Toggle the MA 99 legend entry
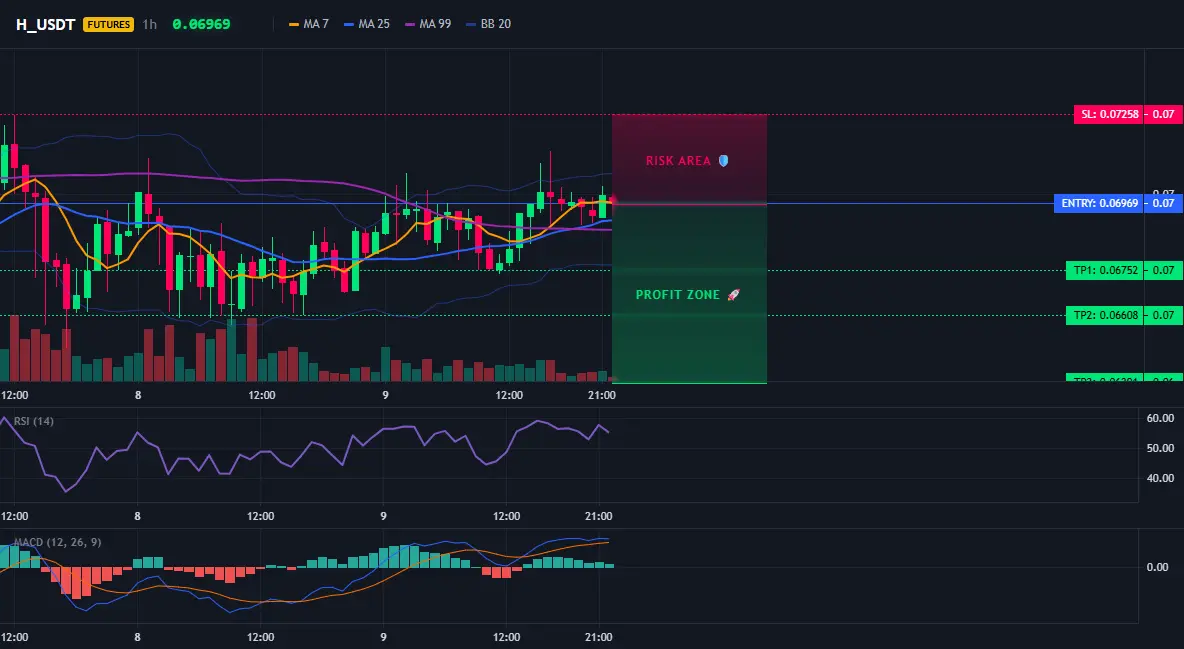The height and width of the screenshot is (649, 1184). [x=428, y=24]
